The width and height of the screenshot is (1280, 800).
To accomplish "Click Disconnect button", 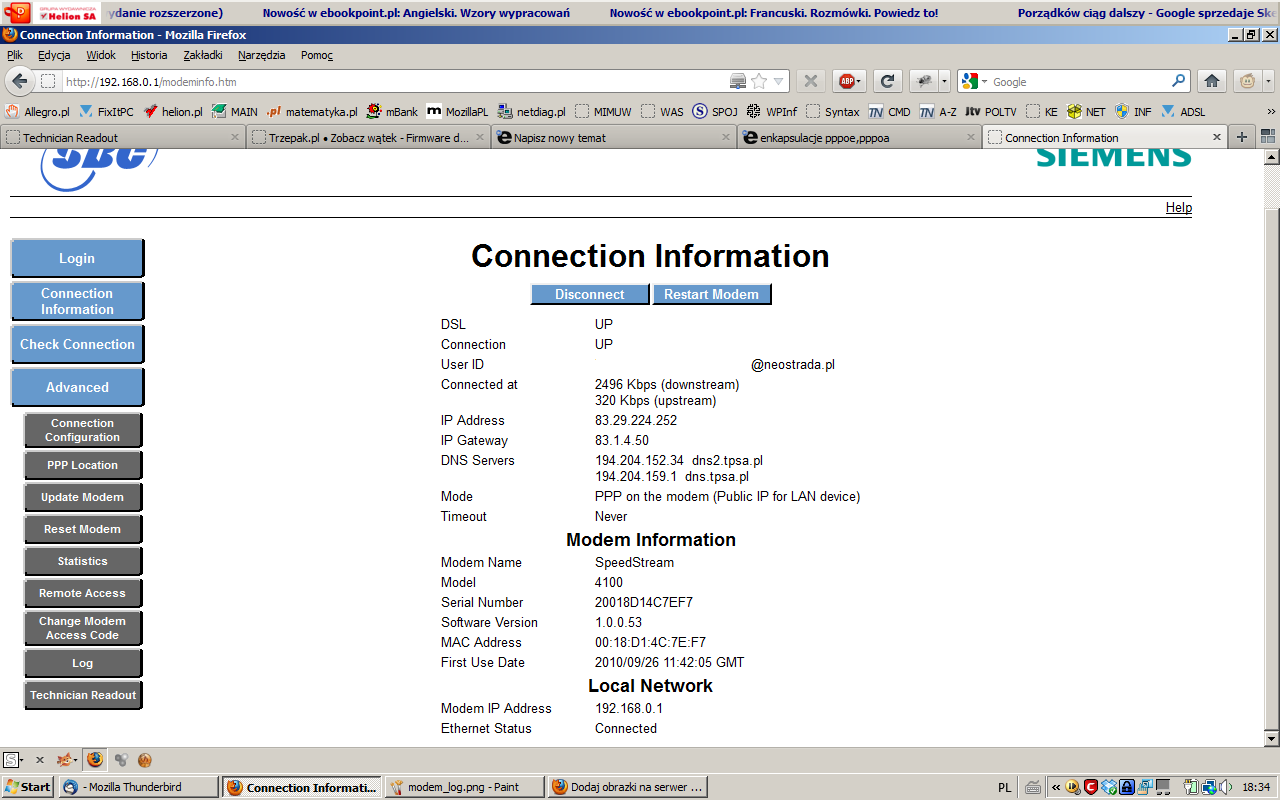I will 589,294.
